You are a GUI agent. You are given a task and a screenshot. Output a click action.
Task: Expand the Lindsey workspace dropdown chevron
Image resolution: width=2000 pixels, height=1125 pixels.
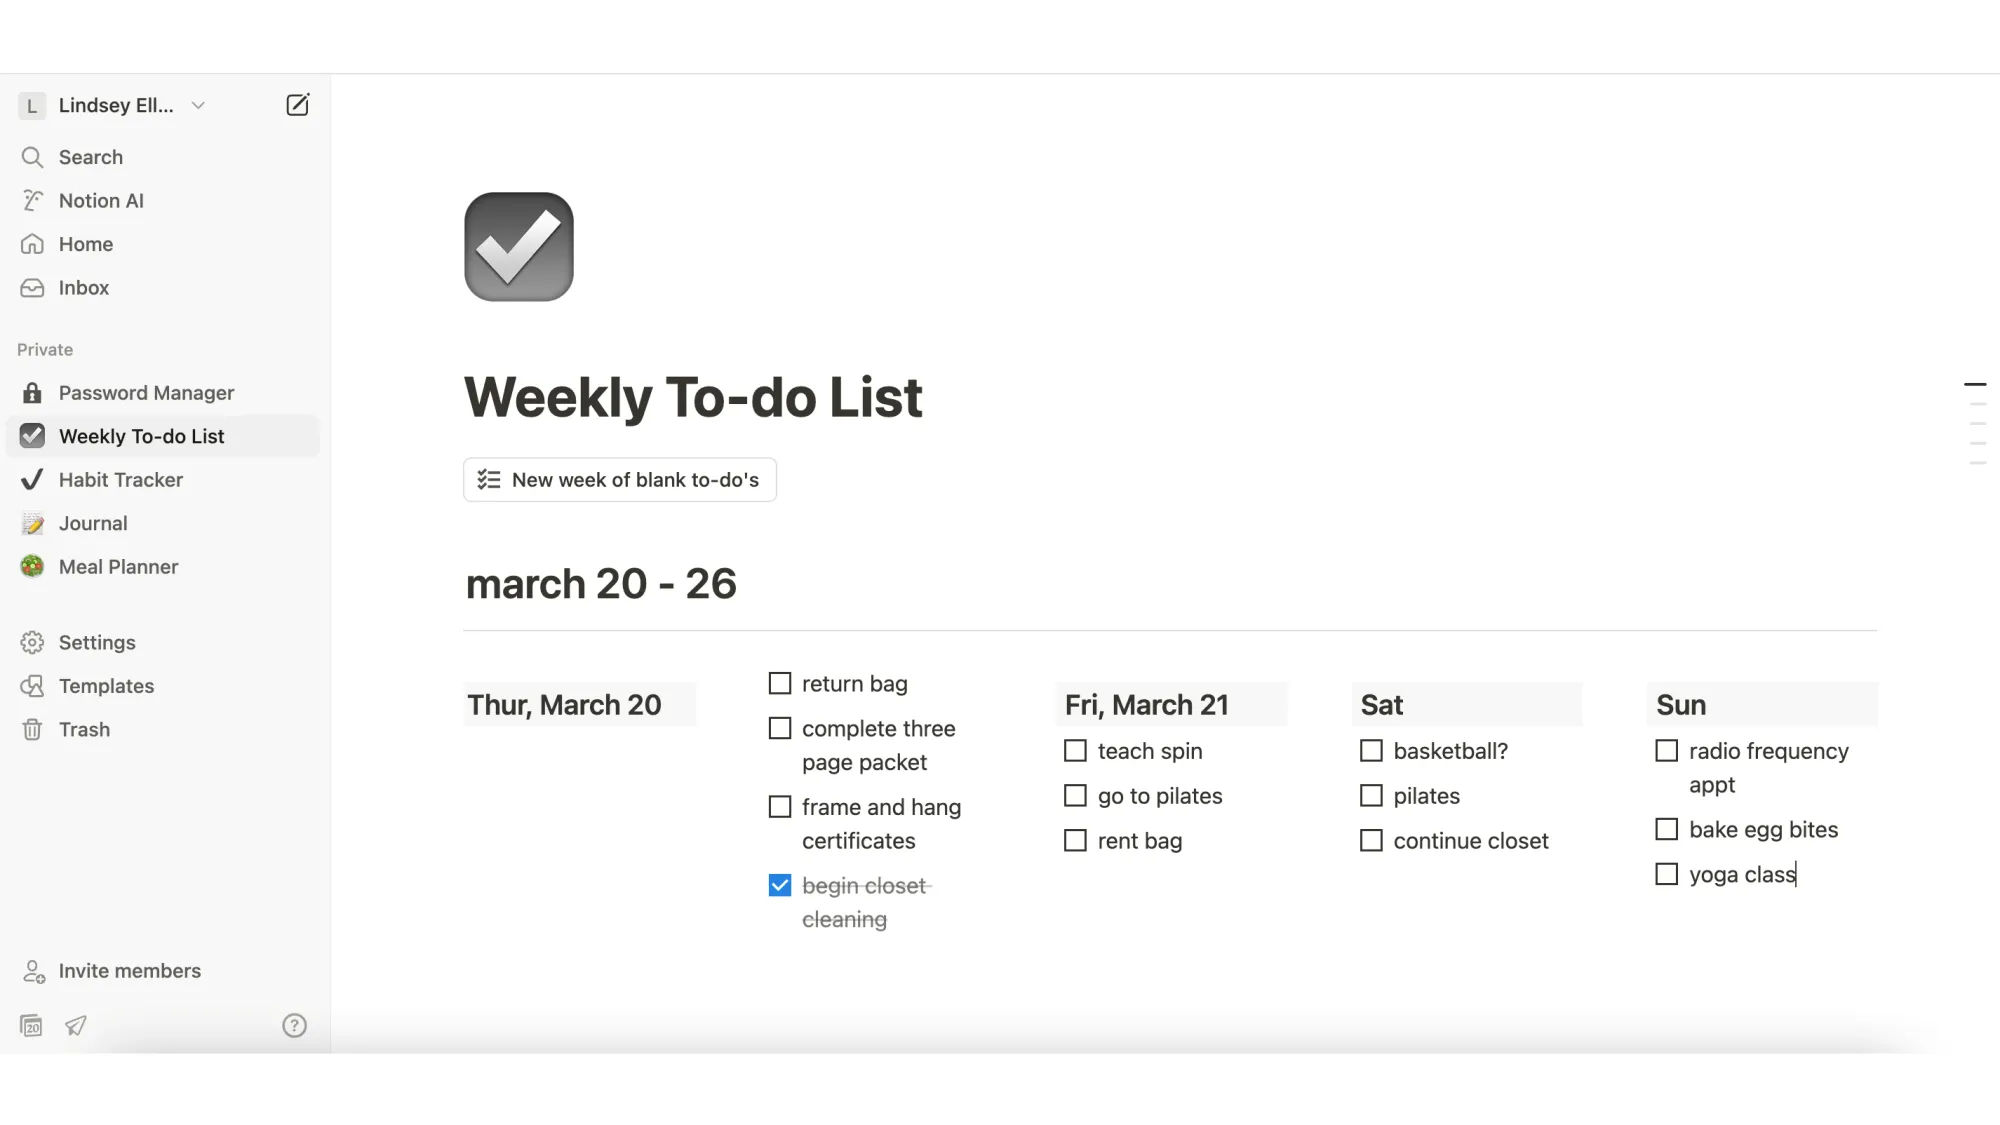point(198,105)
